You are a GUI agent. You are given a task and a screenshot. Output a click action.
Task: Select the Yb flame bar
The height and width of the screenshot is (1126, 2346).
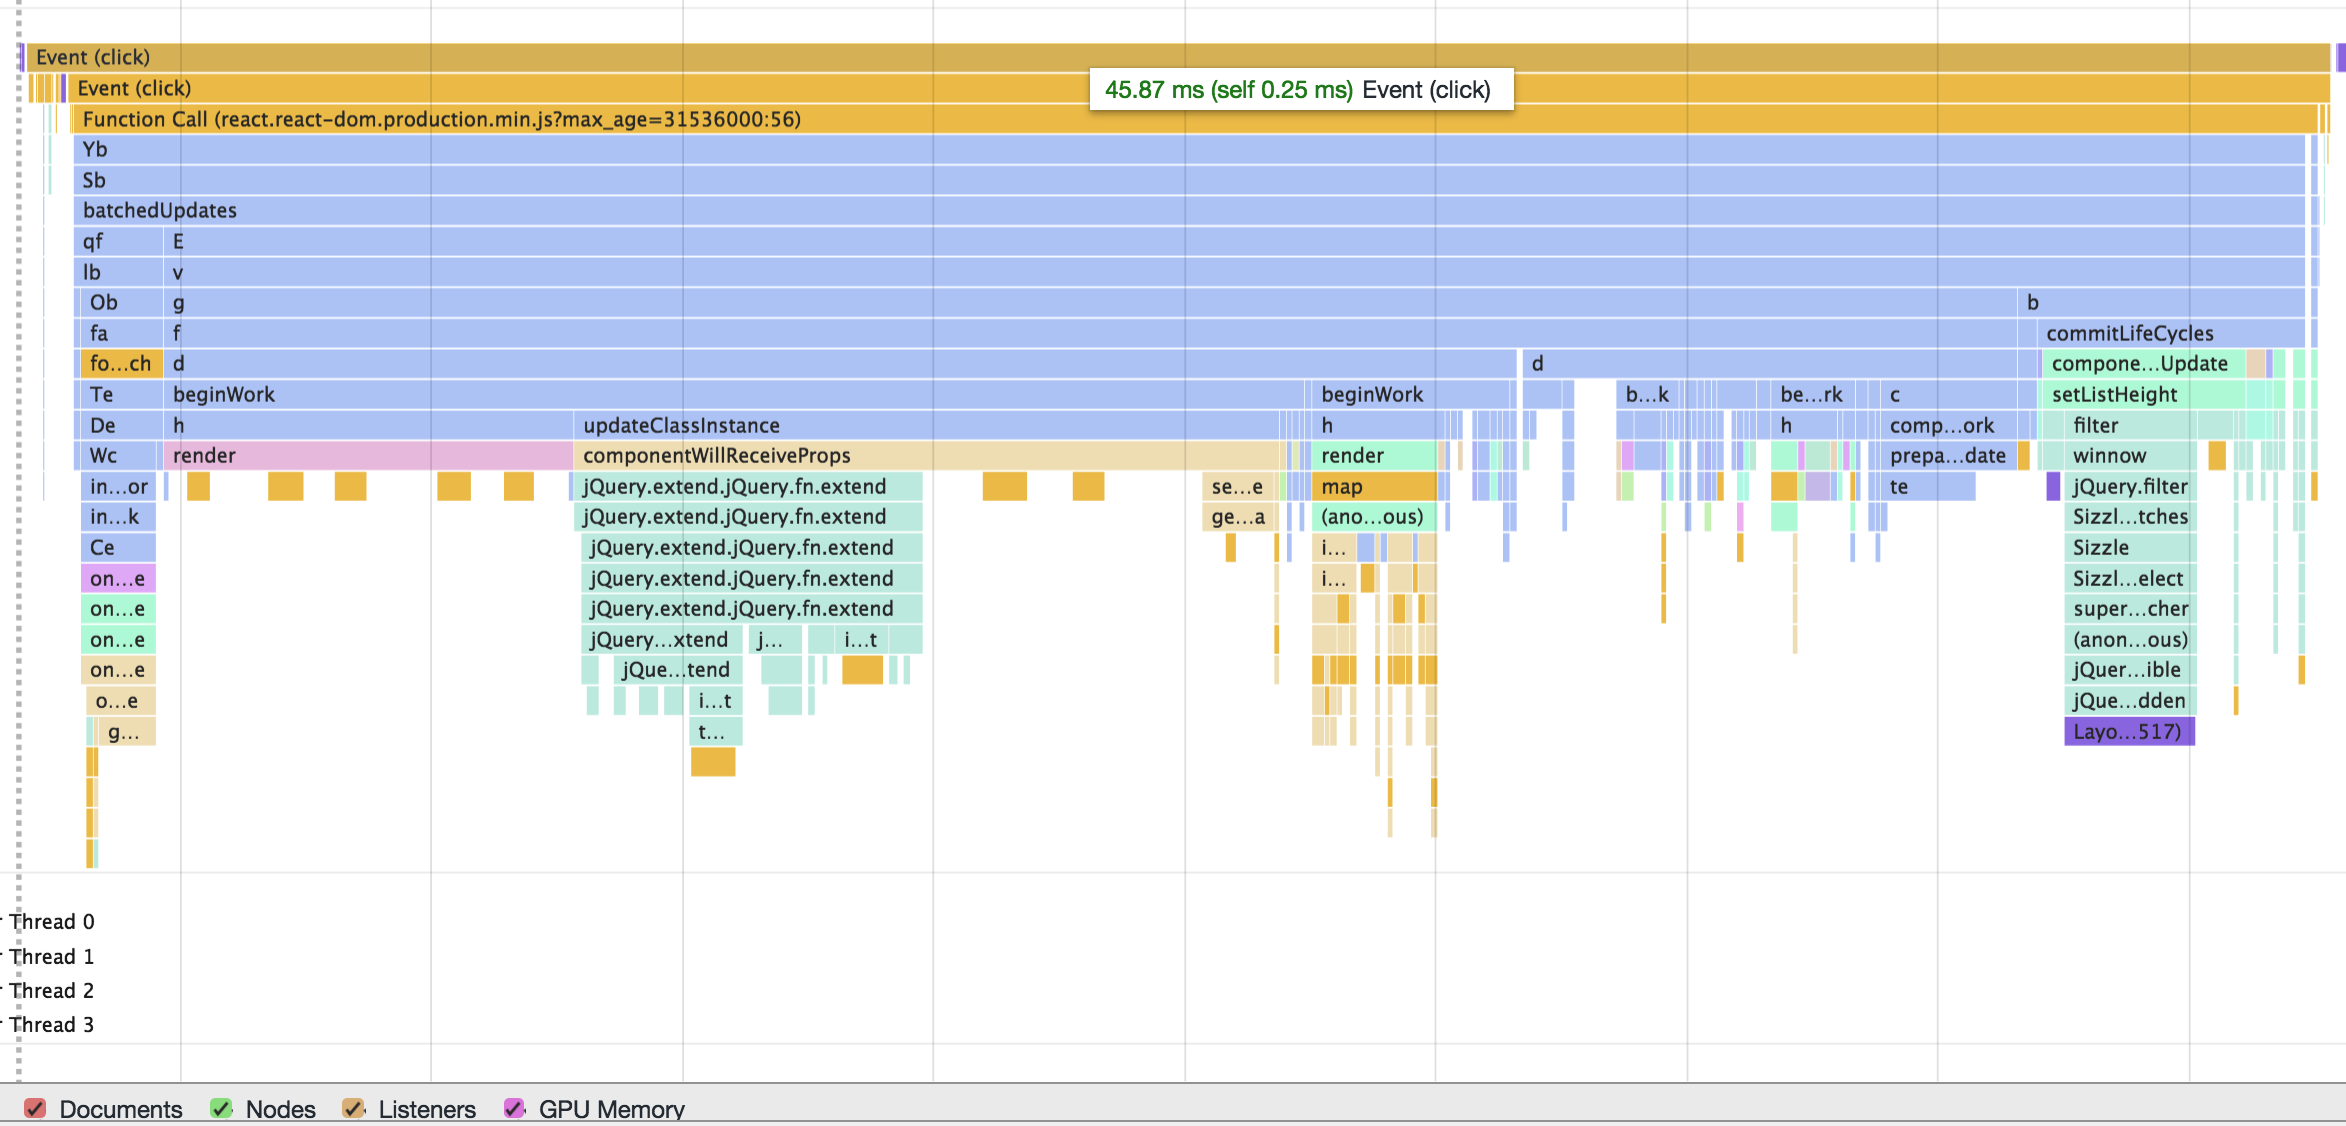click(1190, 149)
